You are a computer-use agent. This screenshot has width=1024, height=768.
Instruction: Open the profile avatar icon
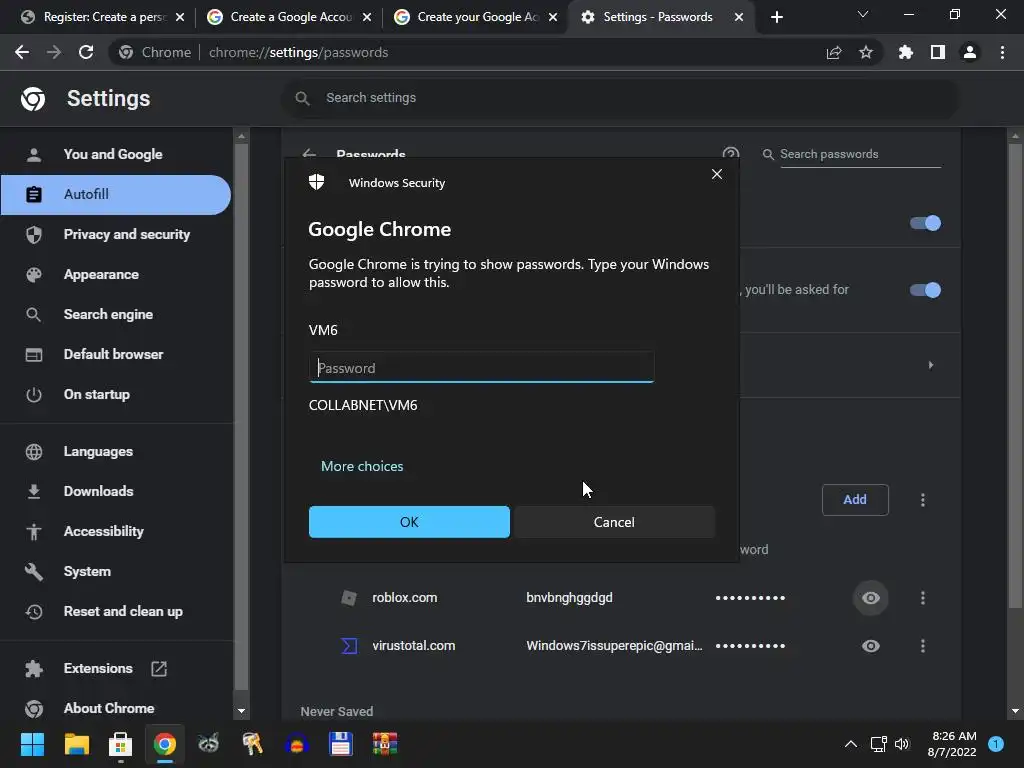970,52
